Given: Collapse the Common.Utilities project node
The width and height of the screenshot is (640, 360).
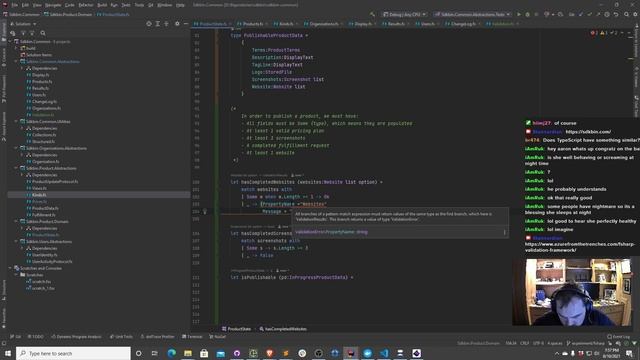Looking at the screenshot, I should point(17,121).
